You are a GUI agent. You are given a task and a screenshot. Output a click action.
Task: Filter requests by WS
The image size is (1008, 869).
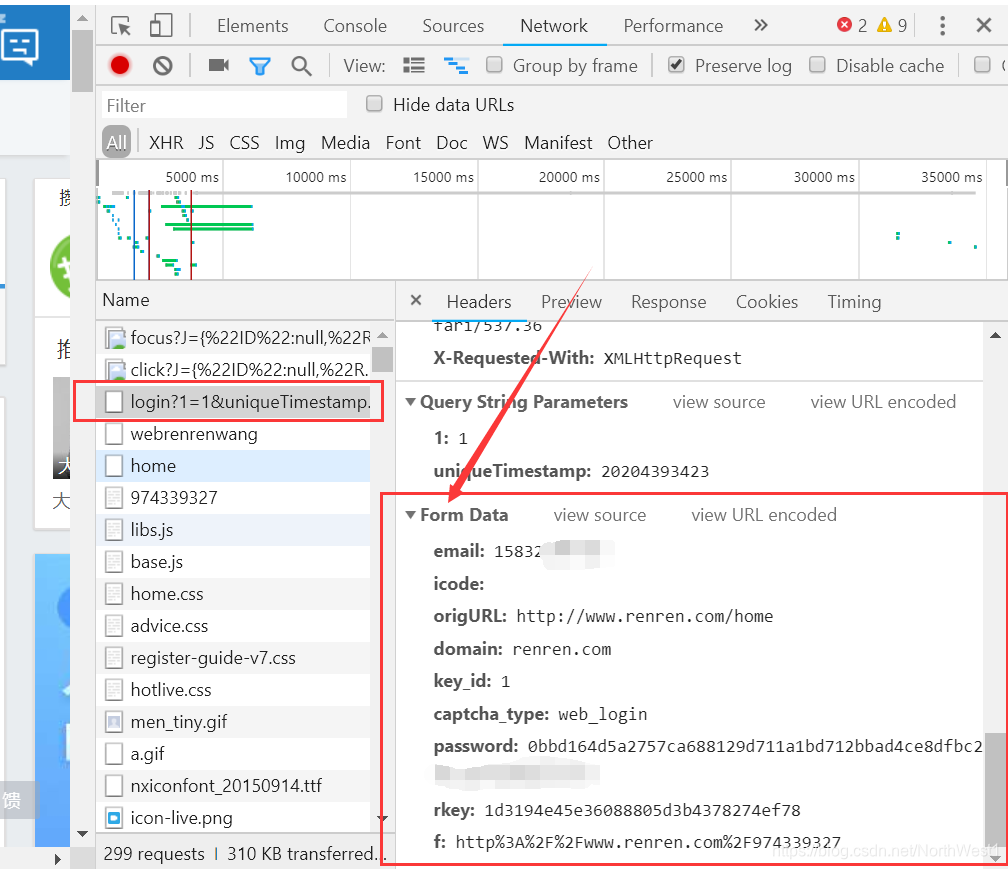coord(496,142)
